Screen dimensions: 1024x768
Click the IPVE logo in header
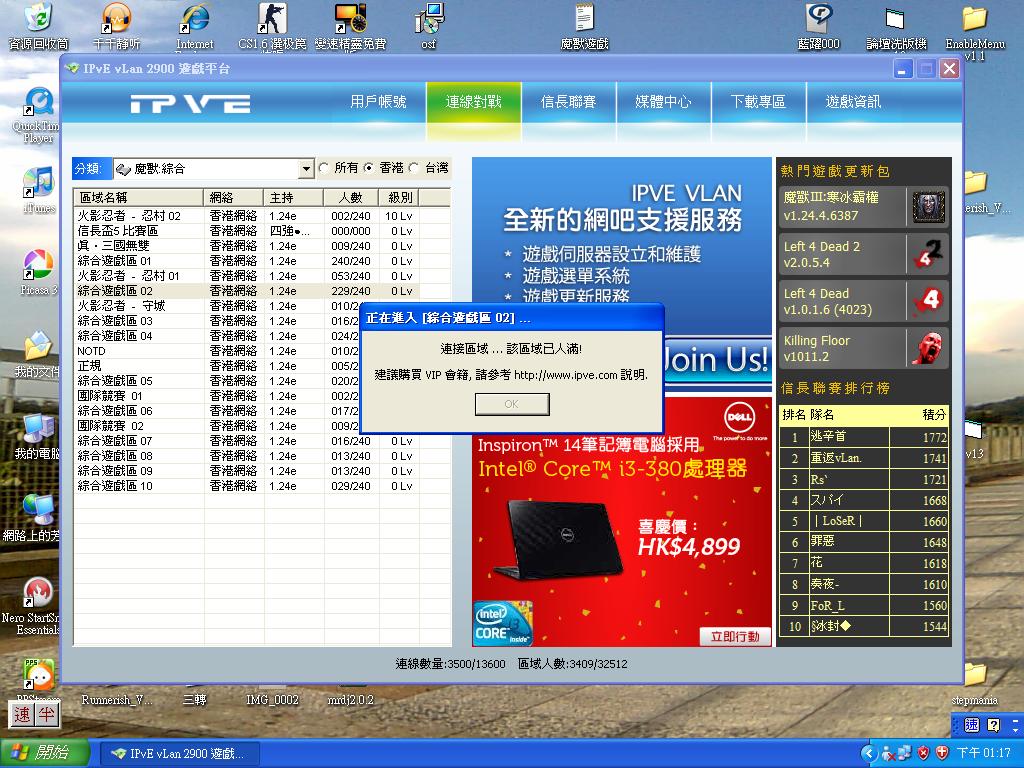190,103
